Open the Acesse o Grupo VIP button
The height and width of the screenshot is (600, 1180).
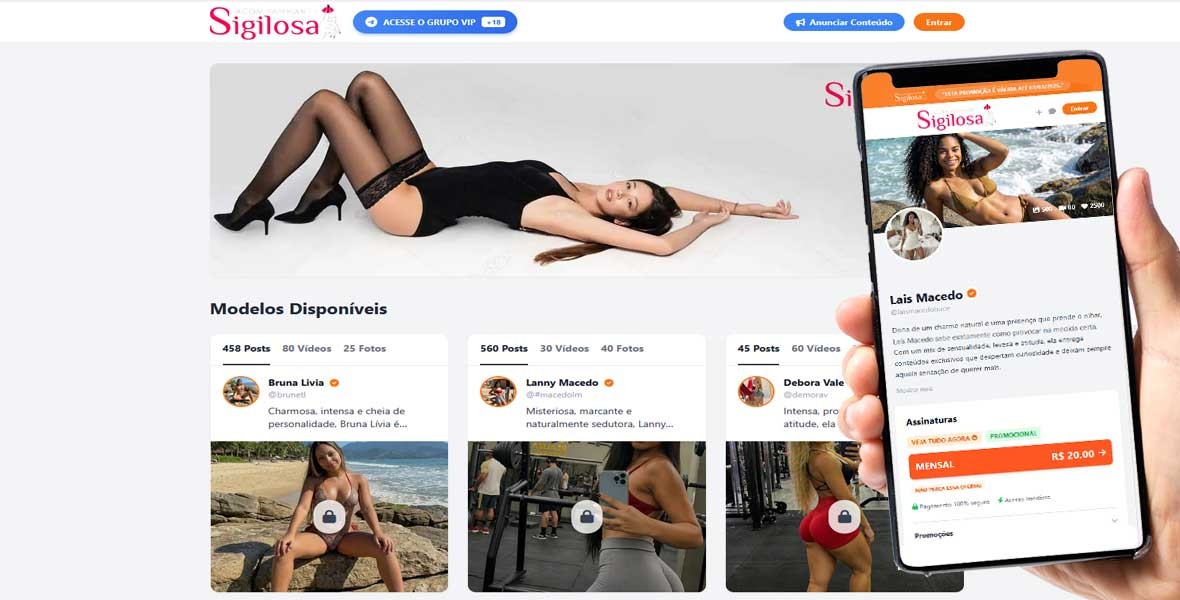435,22
